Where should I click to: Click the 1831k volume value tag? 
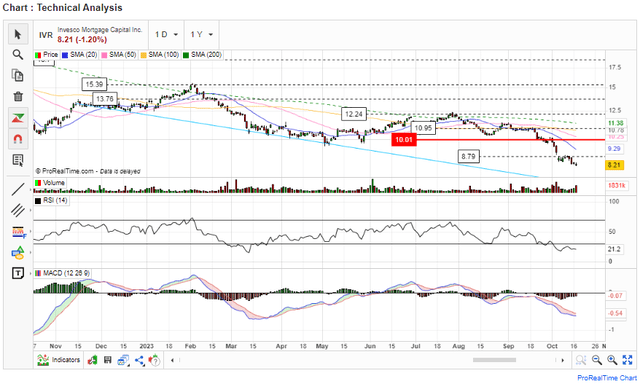[x=616, y=186]
